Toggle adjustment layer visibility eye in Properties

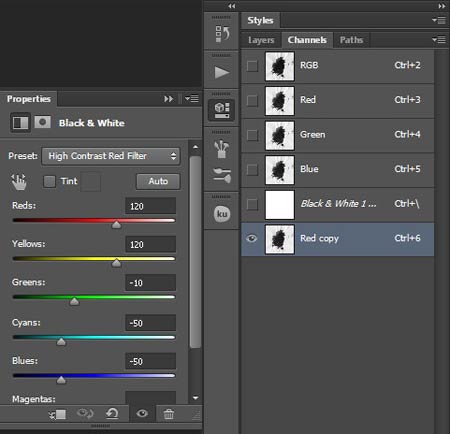(x=142, y=414)
